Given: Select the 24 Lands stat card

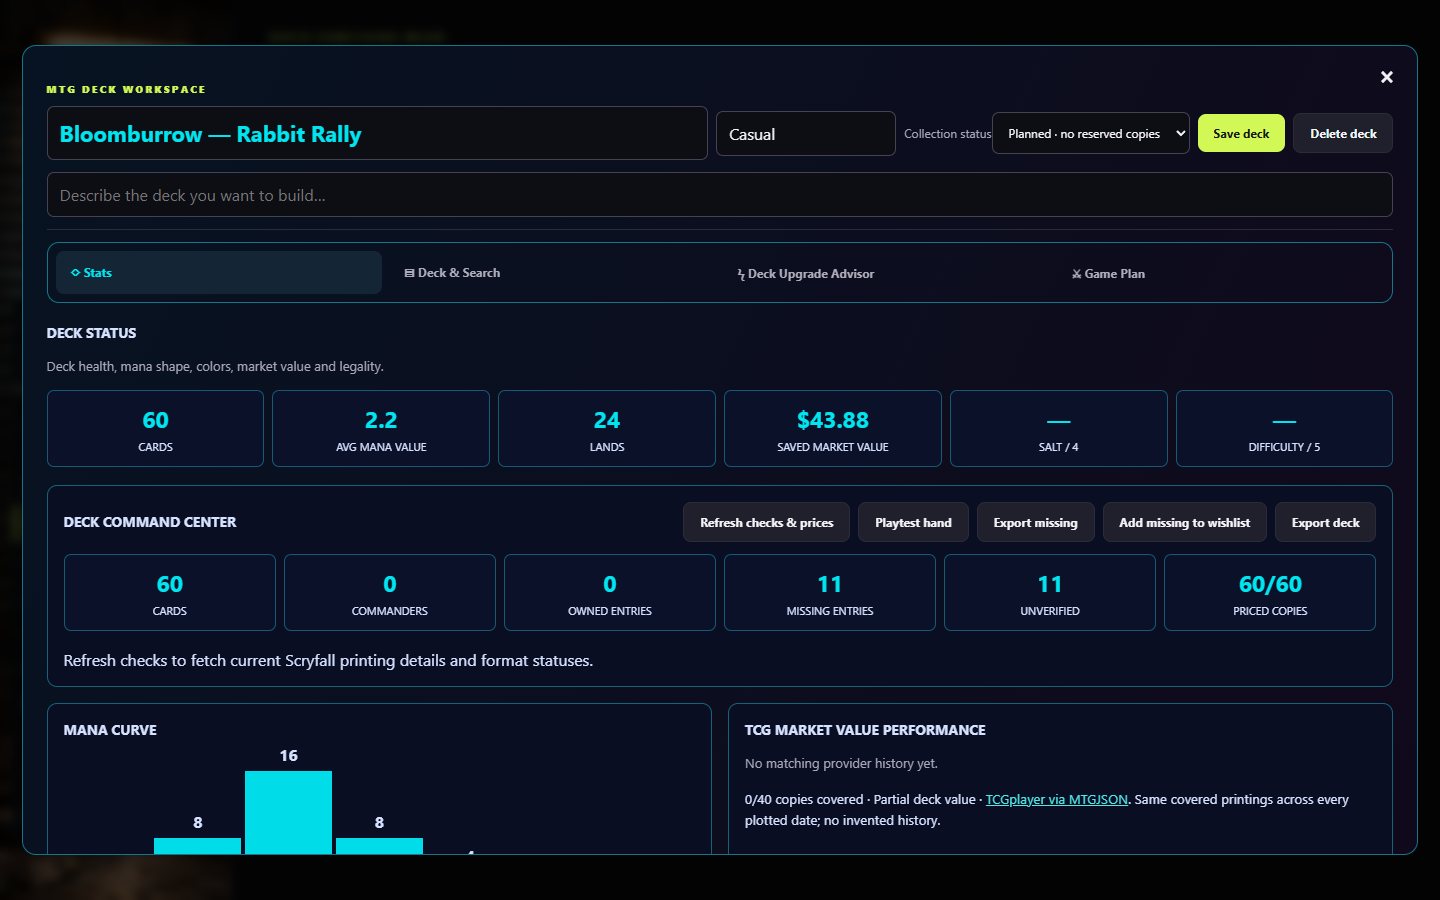Looking at the screenshot, I should click(607, 429).
